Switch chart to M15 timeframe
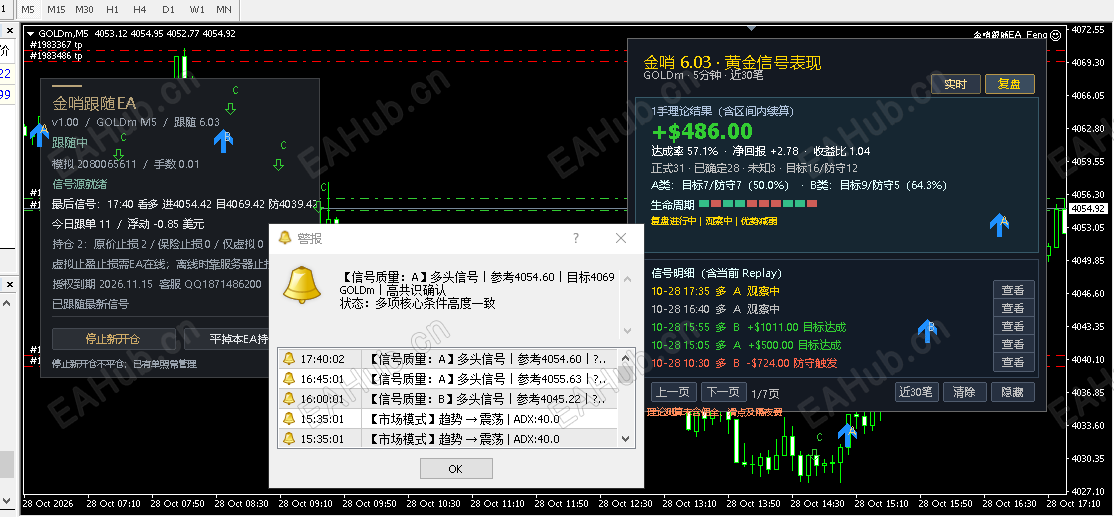This screenshot has width=1114, height=517. coord(56,9)
